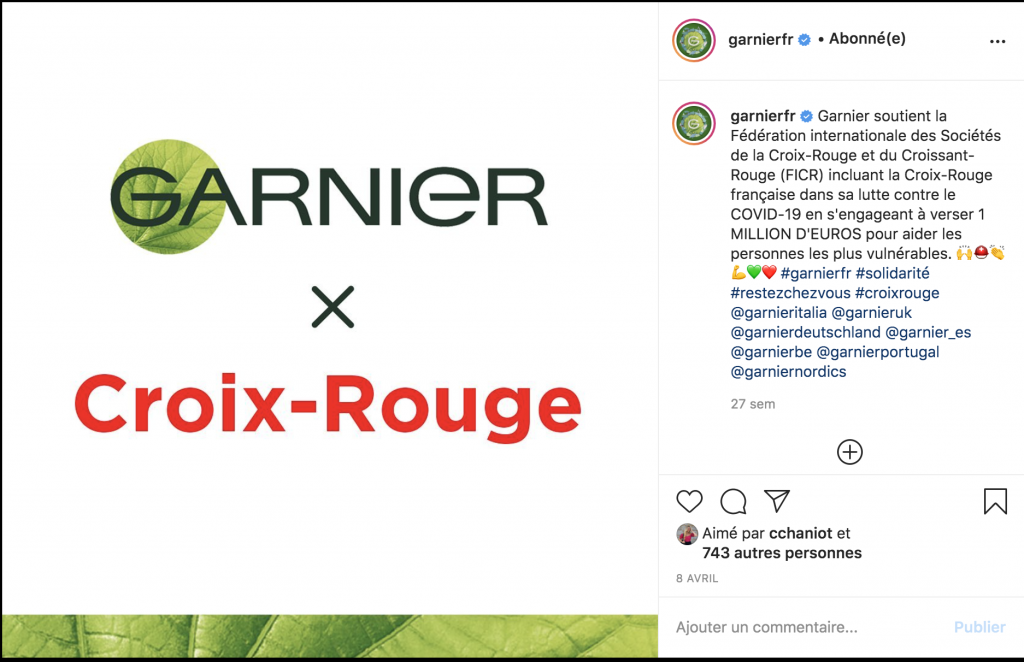Open the #restezchezvous hashtag
The height and width of the screenshot is (662, 1024).
pos(790,292)
